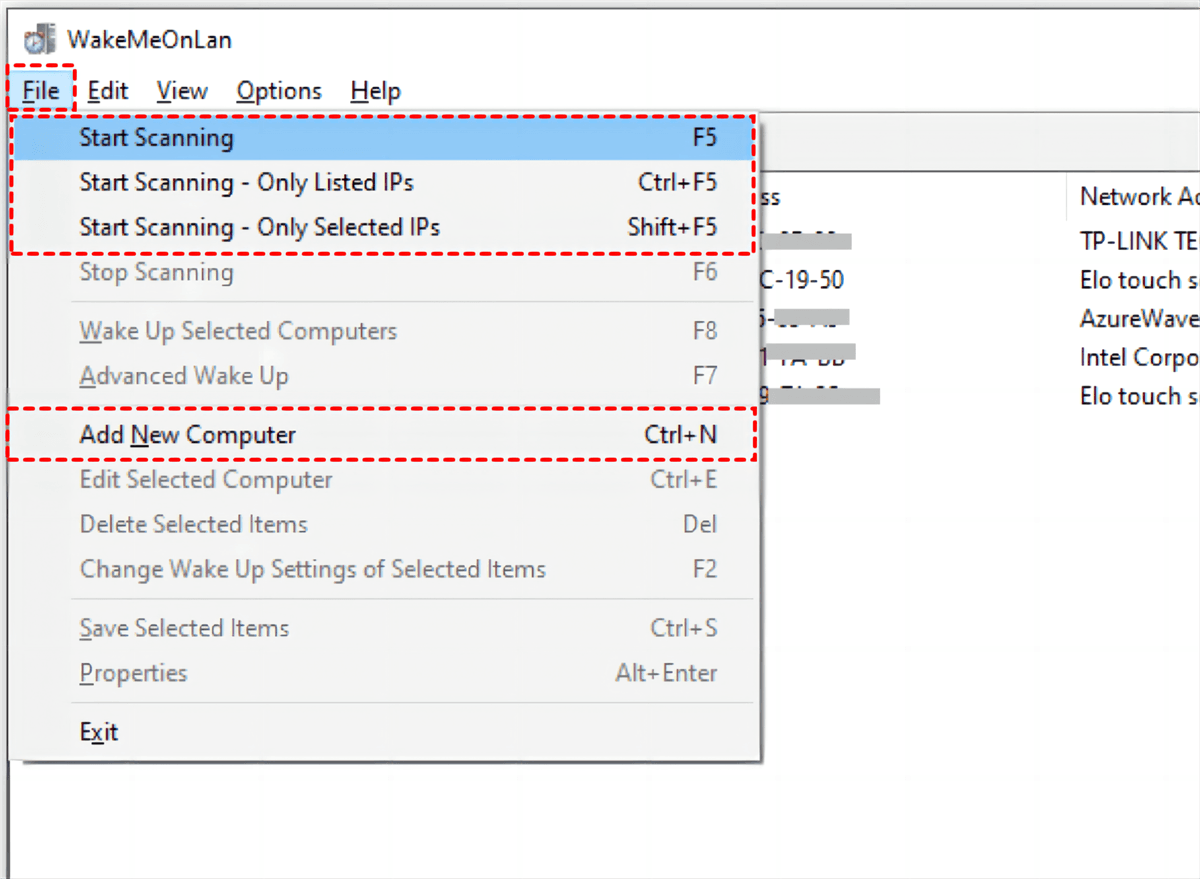Screen dimensions: 1200x879
Task: Select Advanced Wake Up entry
Action: 184,377
